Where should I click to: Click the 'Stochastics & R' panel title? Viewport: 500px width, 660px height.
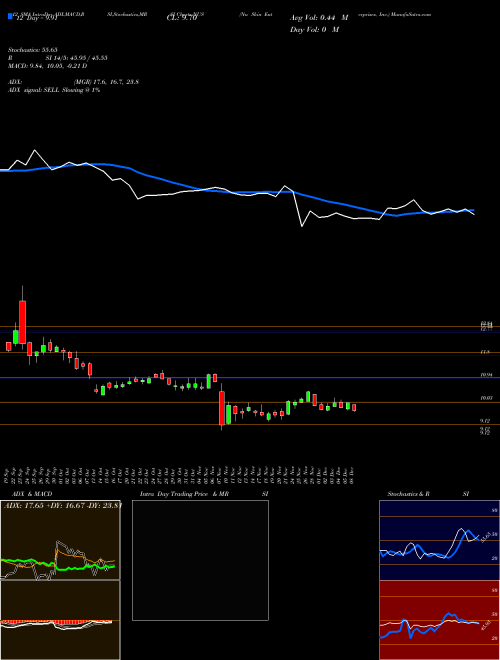409,494
